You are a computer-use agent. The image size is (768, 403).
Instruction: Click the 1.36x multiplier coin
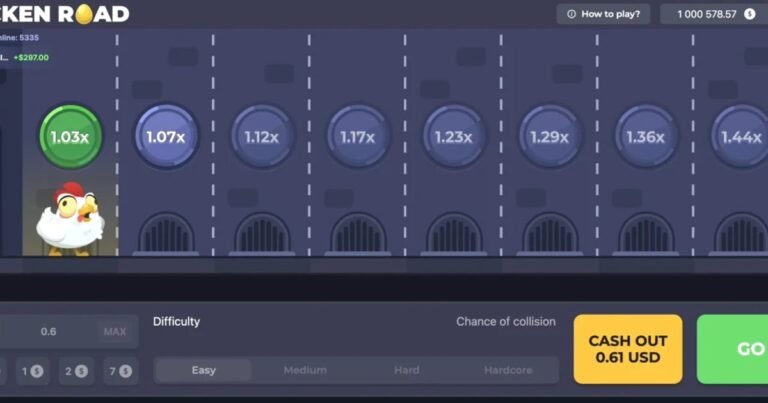(x=645, y=137)
